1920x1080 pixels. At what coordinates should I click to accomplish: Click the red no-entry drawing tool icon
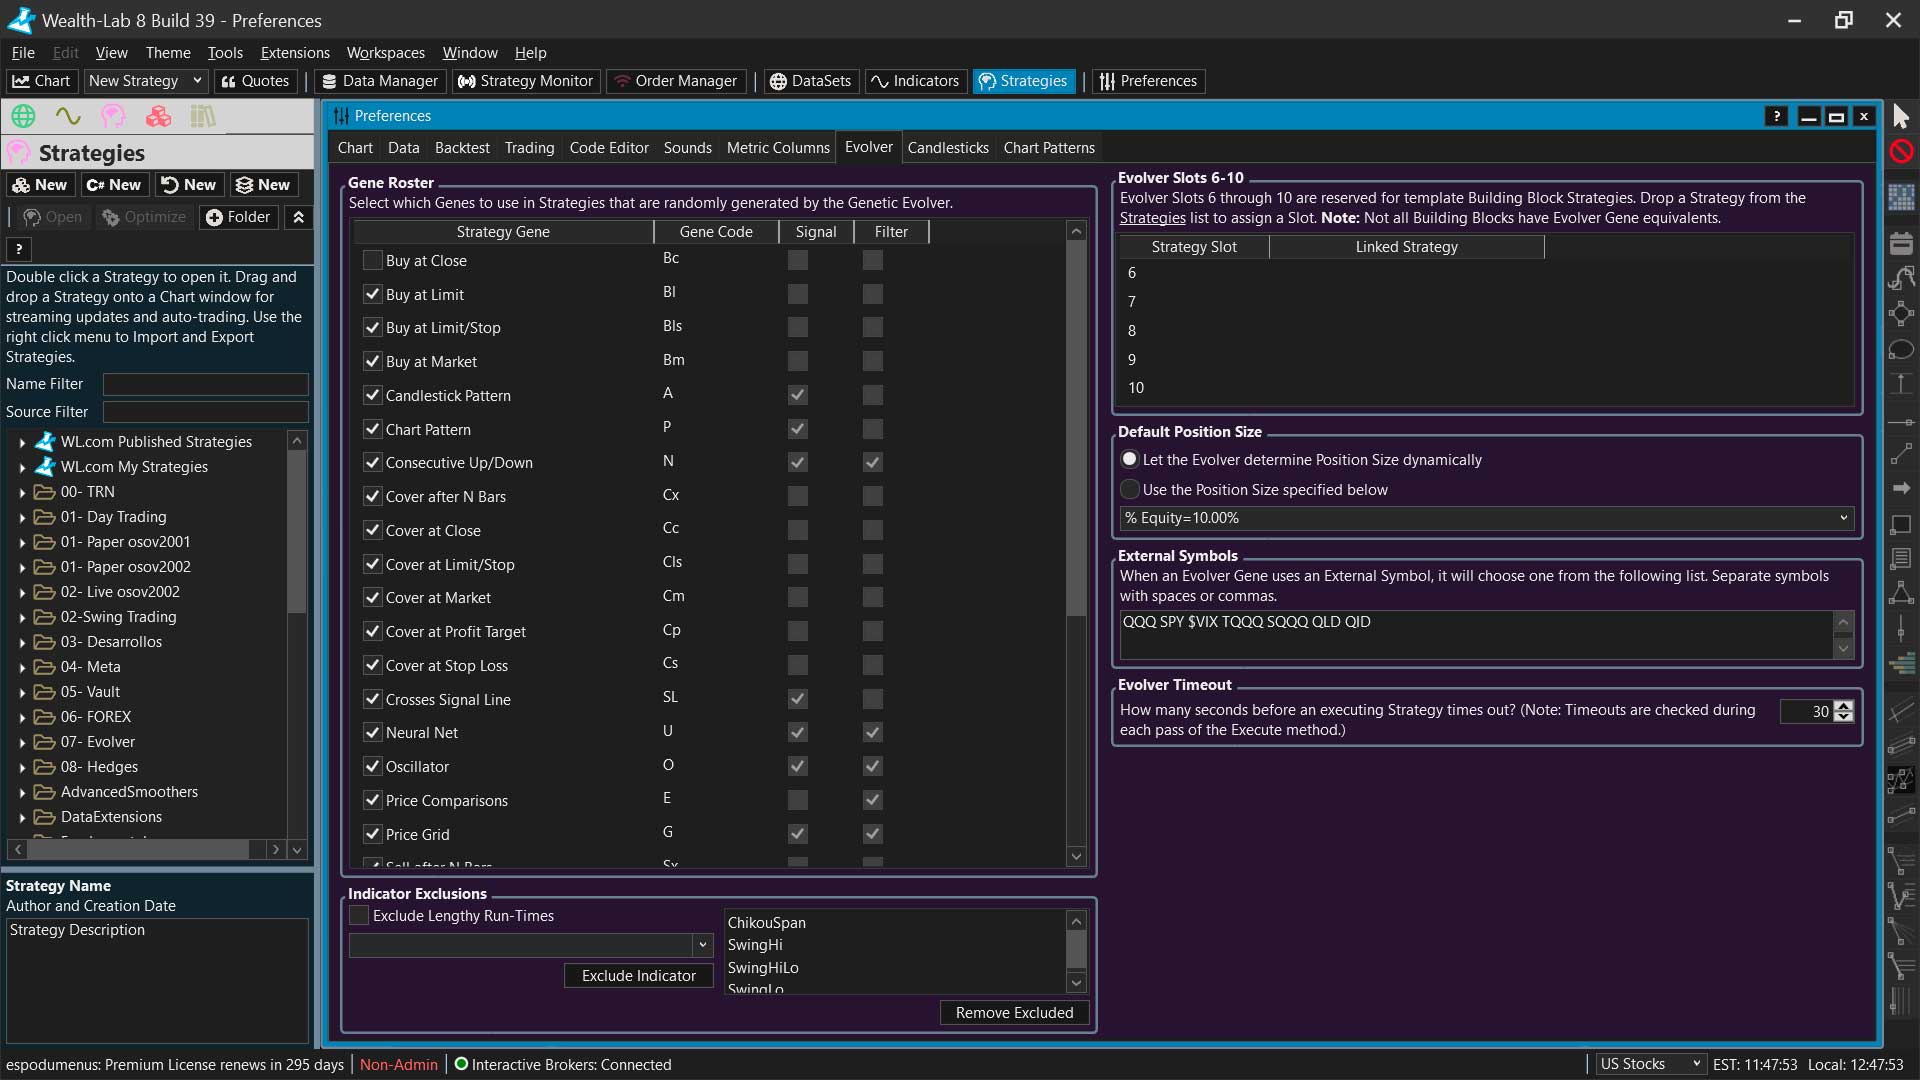click(x=1901, y=151)
